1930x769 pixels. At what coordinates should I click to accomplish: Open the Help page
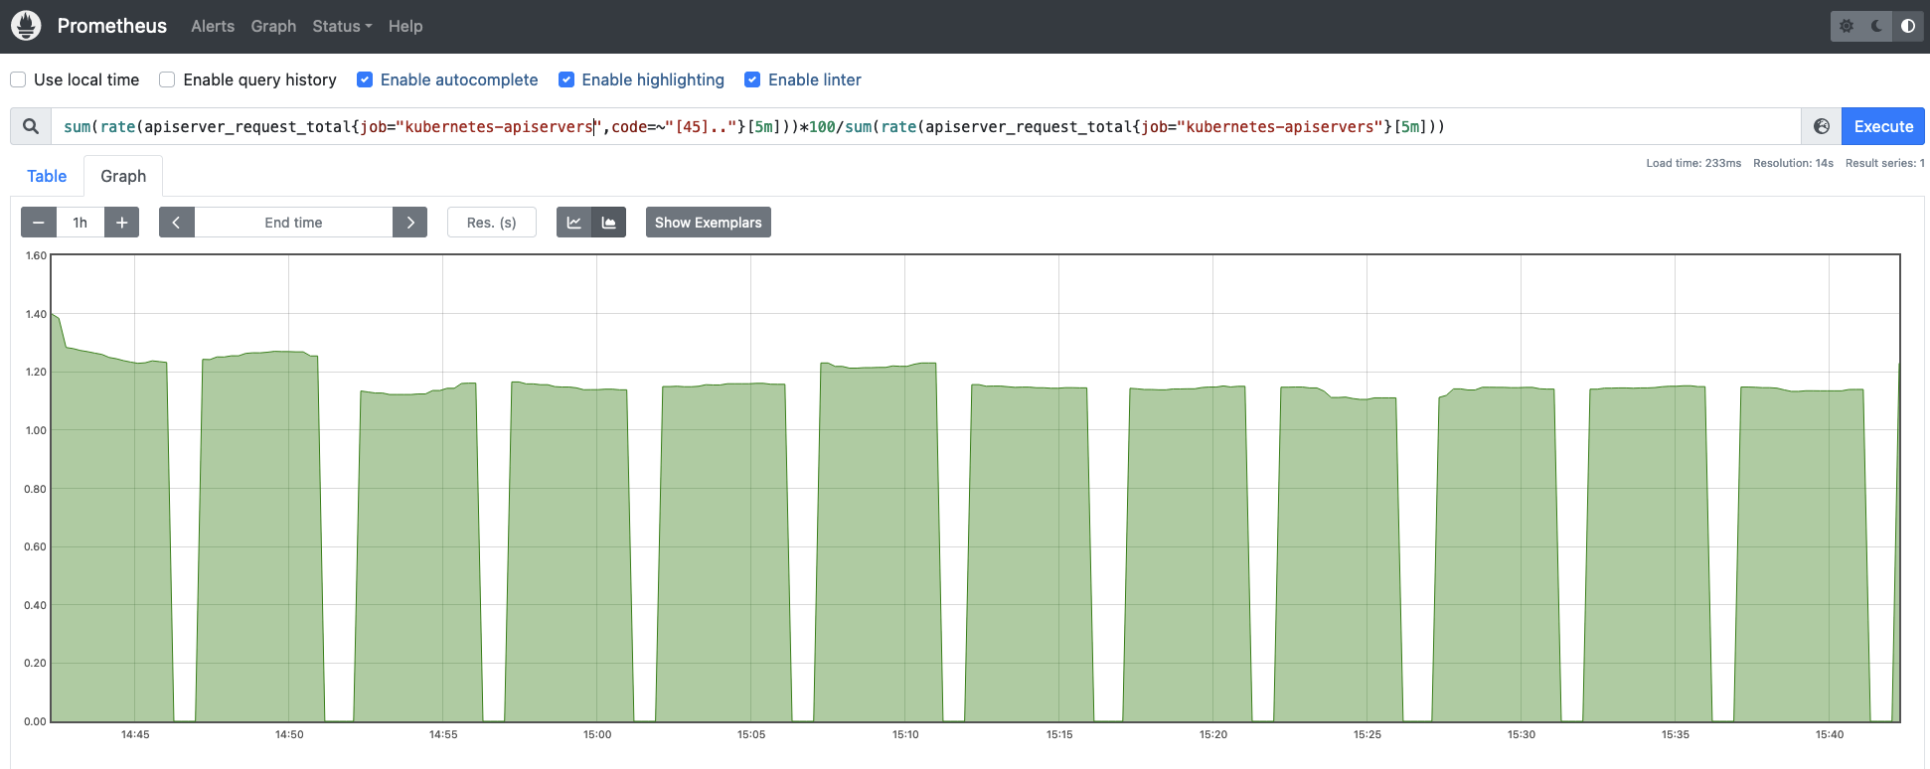[x=405, y=26]
